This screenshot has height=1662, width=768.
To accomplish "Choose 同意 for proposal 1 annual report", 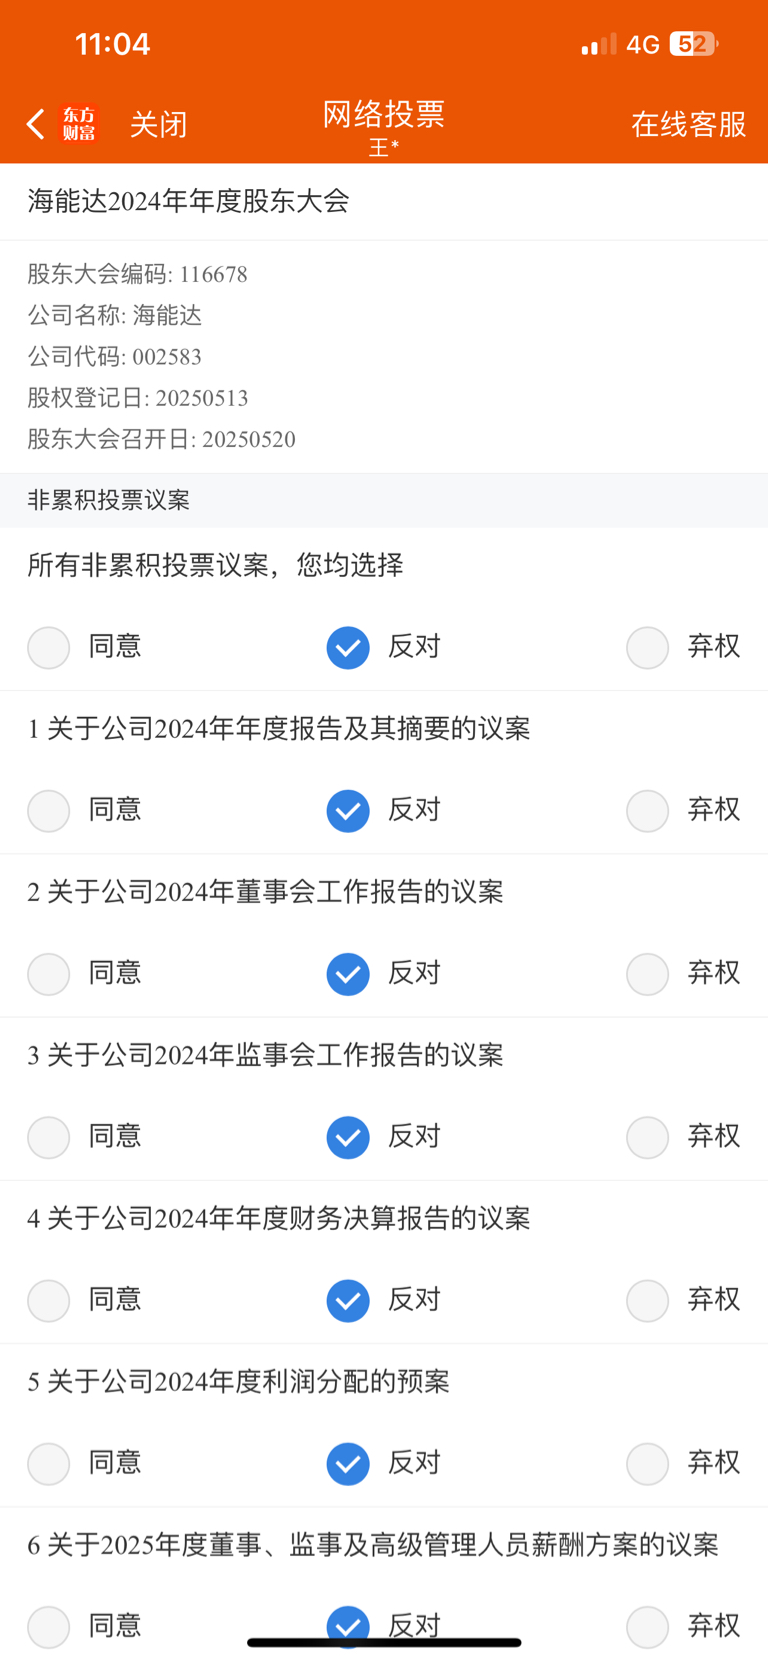I will (x=48, y=810).
